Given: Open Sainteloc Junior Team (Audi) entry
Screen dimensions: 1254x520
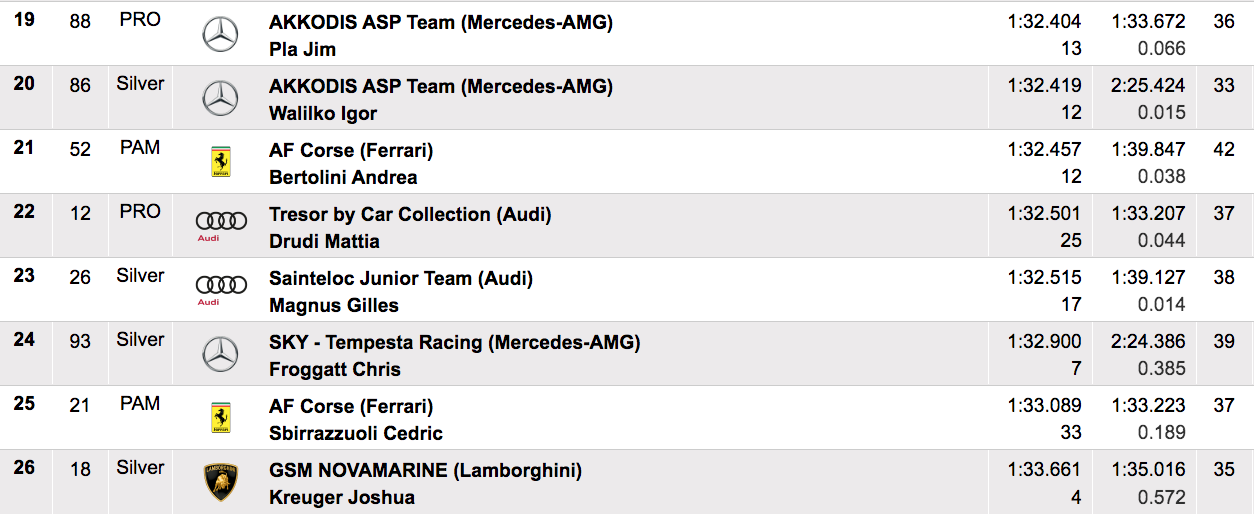Looking at the screenshot, I should click(x=400, y=278).
